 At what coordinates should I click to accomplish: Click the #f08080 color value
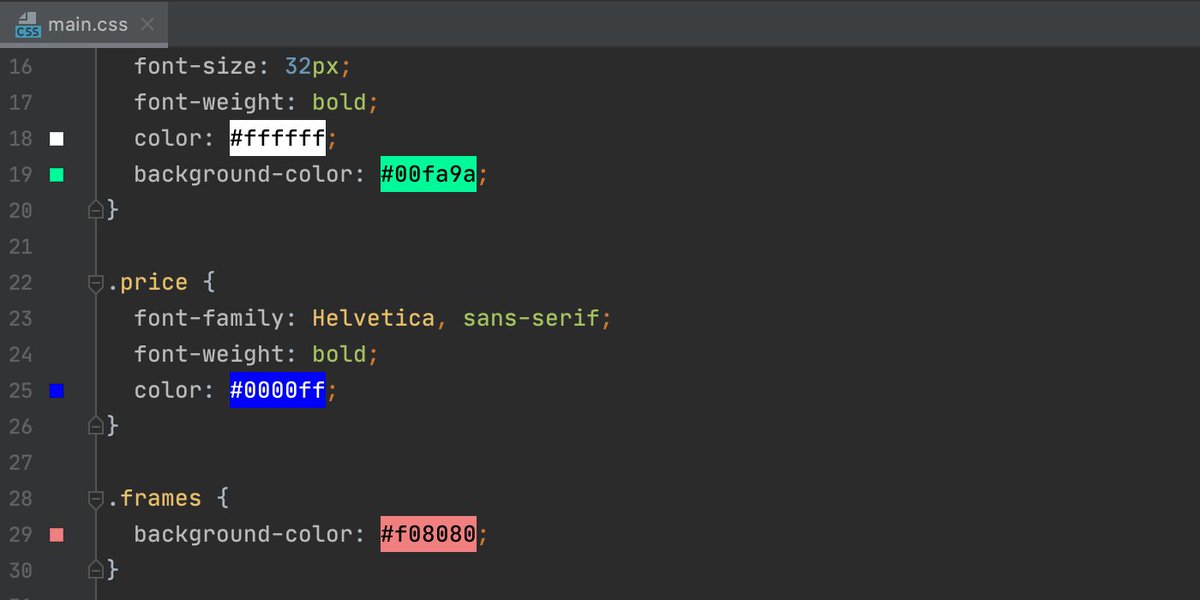pyautogui.click(x=428, y=534)
